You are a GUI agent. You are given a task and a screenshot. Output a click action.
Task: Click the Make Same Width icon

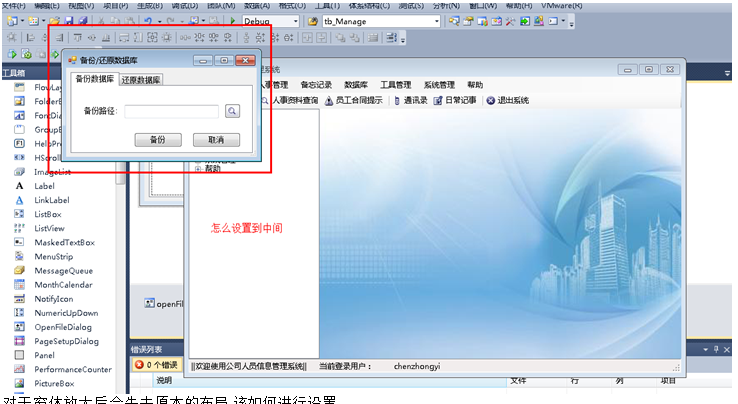point(124,38)
